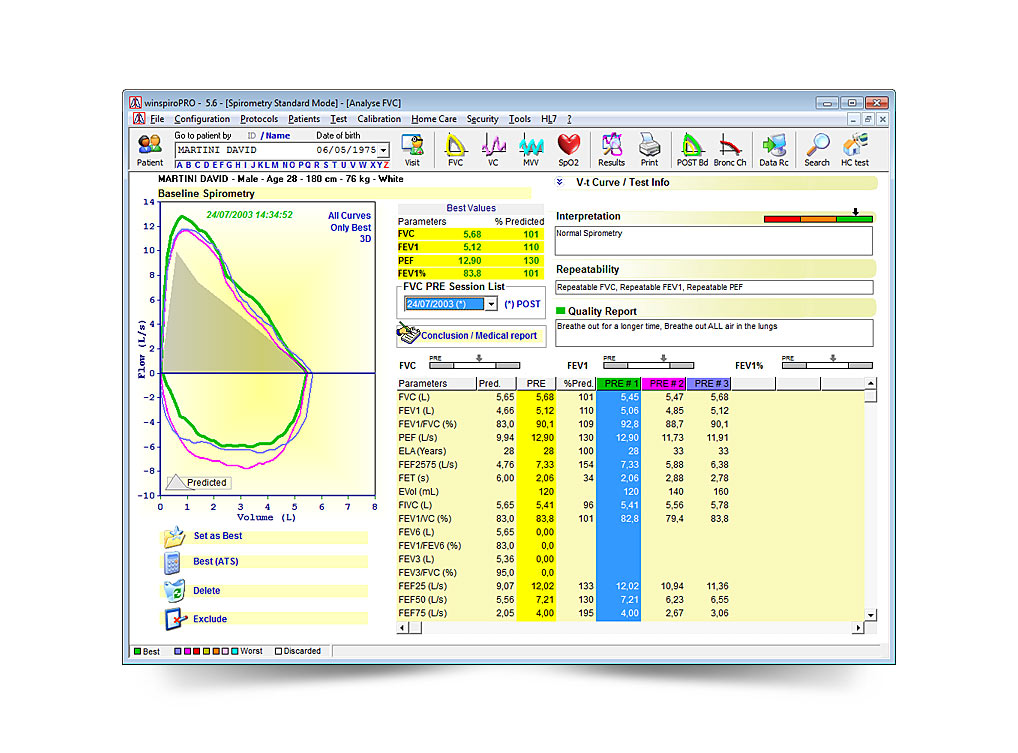Open the Calibration menu
The width and height of the screenshot is (1018, 753).
tap(379, 119)
